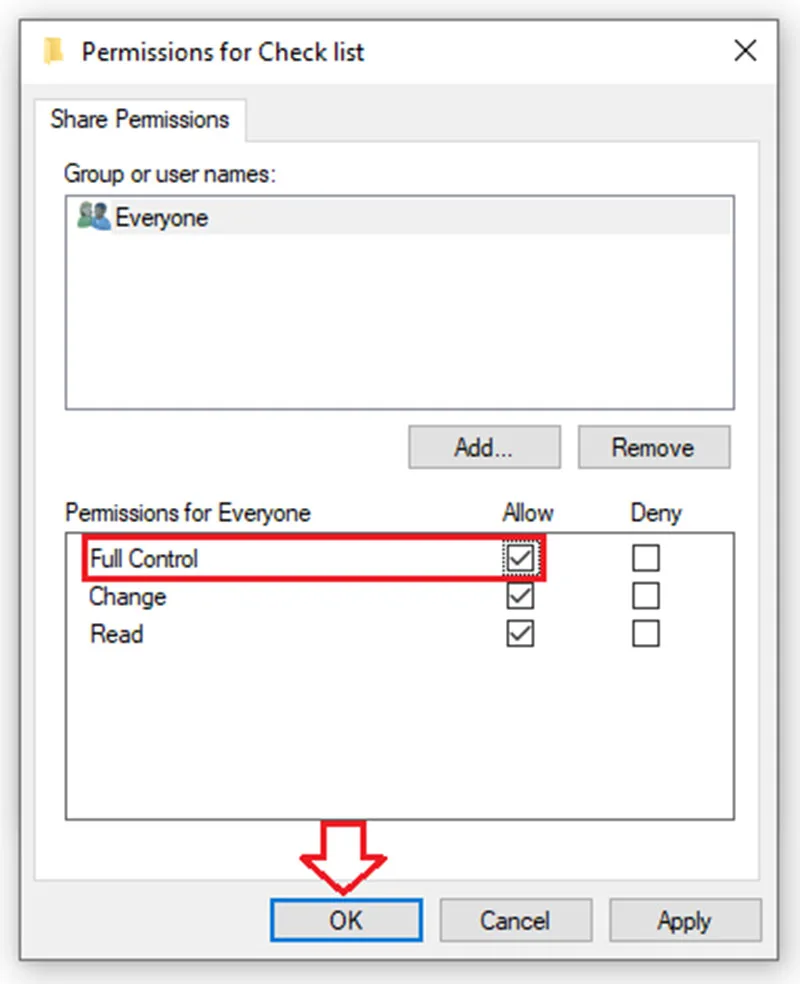Viewport: 800px width, 984px height.
Task: Close the Permissions for Check list dialog
Action: (745, 51)
